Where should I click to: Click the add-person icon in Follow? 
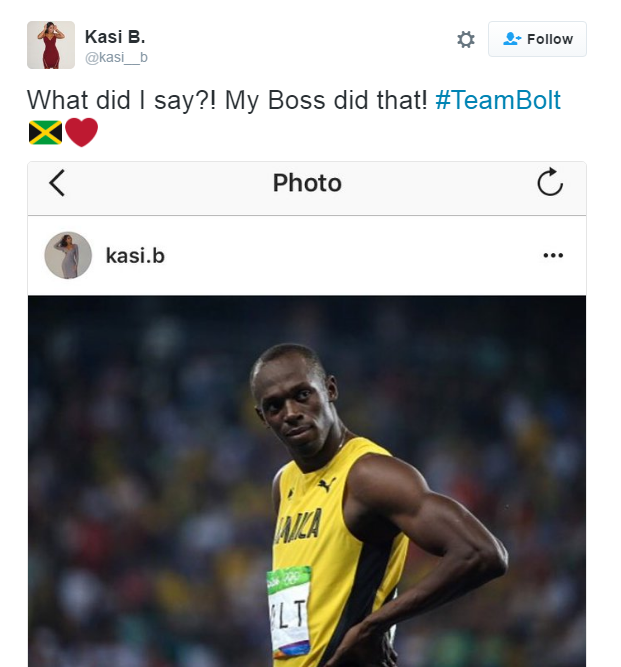click(x=512, y=39)
